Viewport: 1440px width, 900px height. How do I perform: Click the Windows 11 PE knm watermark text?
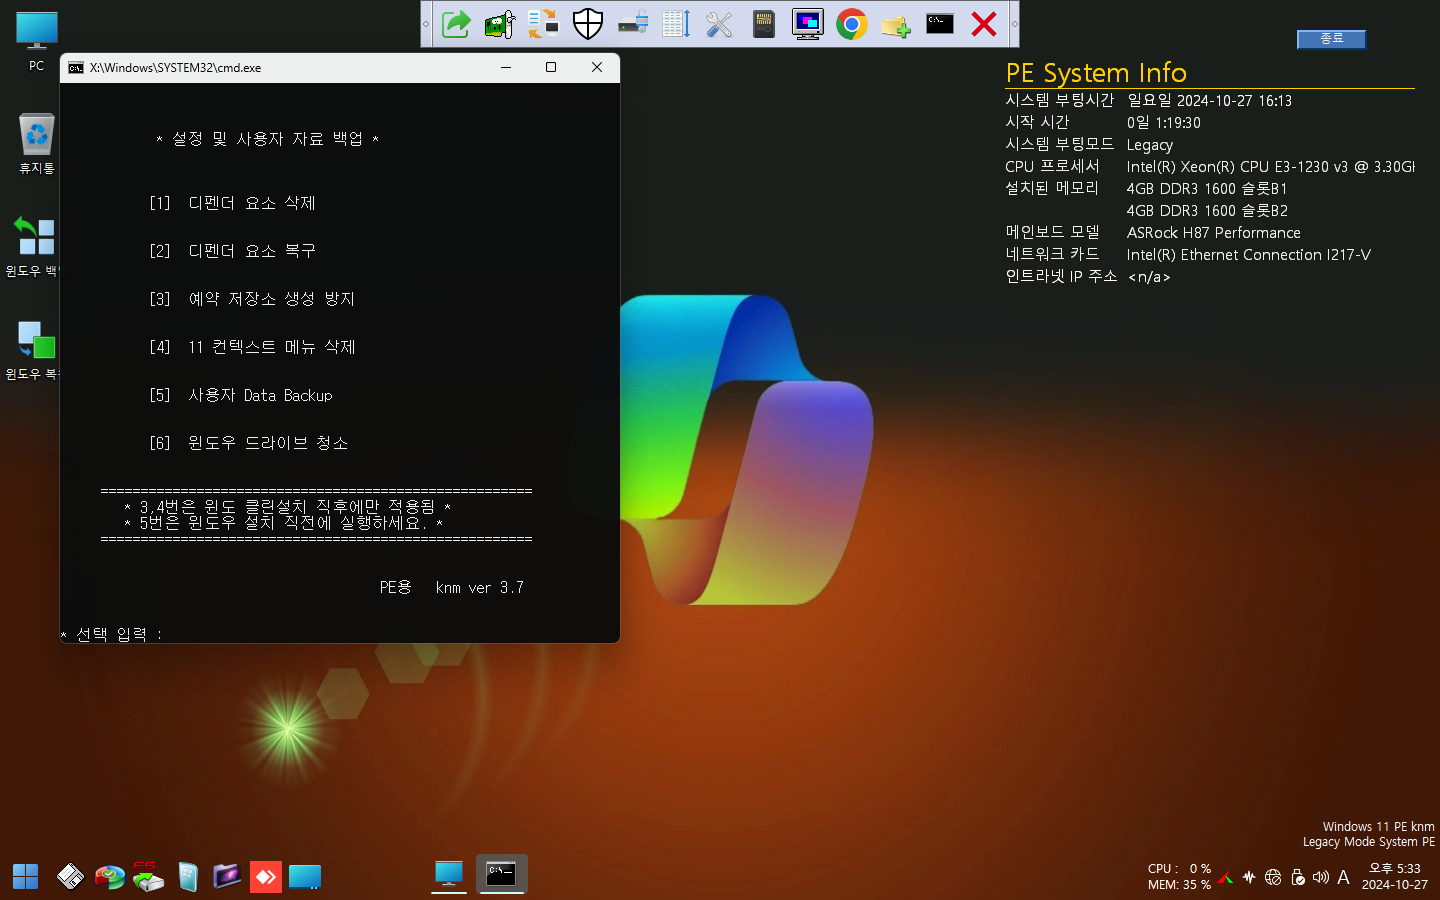1378,827
